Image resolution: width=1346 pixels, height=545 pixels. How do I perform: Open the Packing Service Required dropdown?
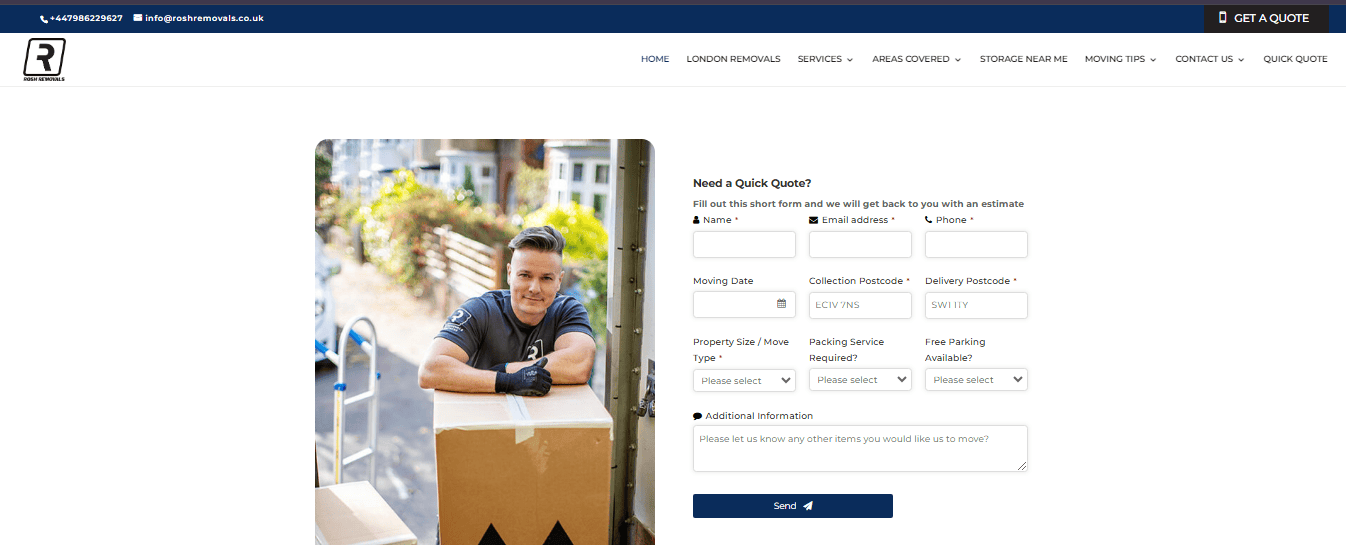pyautogui.click(x=860, y=380)
